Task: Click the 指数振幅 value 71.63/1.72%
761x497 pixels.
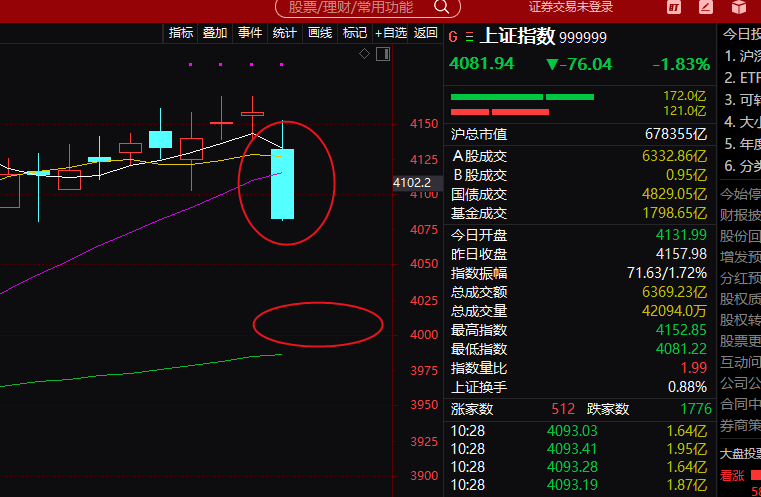Action: tap(667, 273)
